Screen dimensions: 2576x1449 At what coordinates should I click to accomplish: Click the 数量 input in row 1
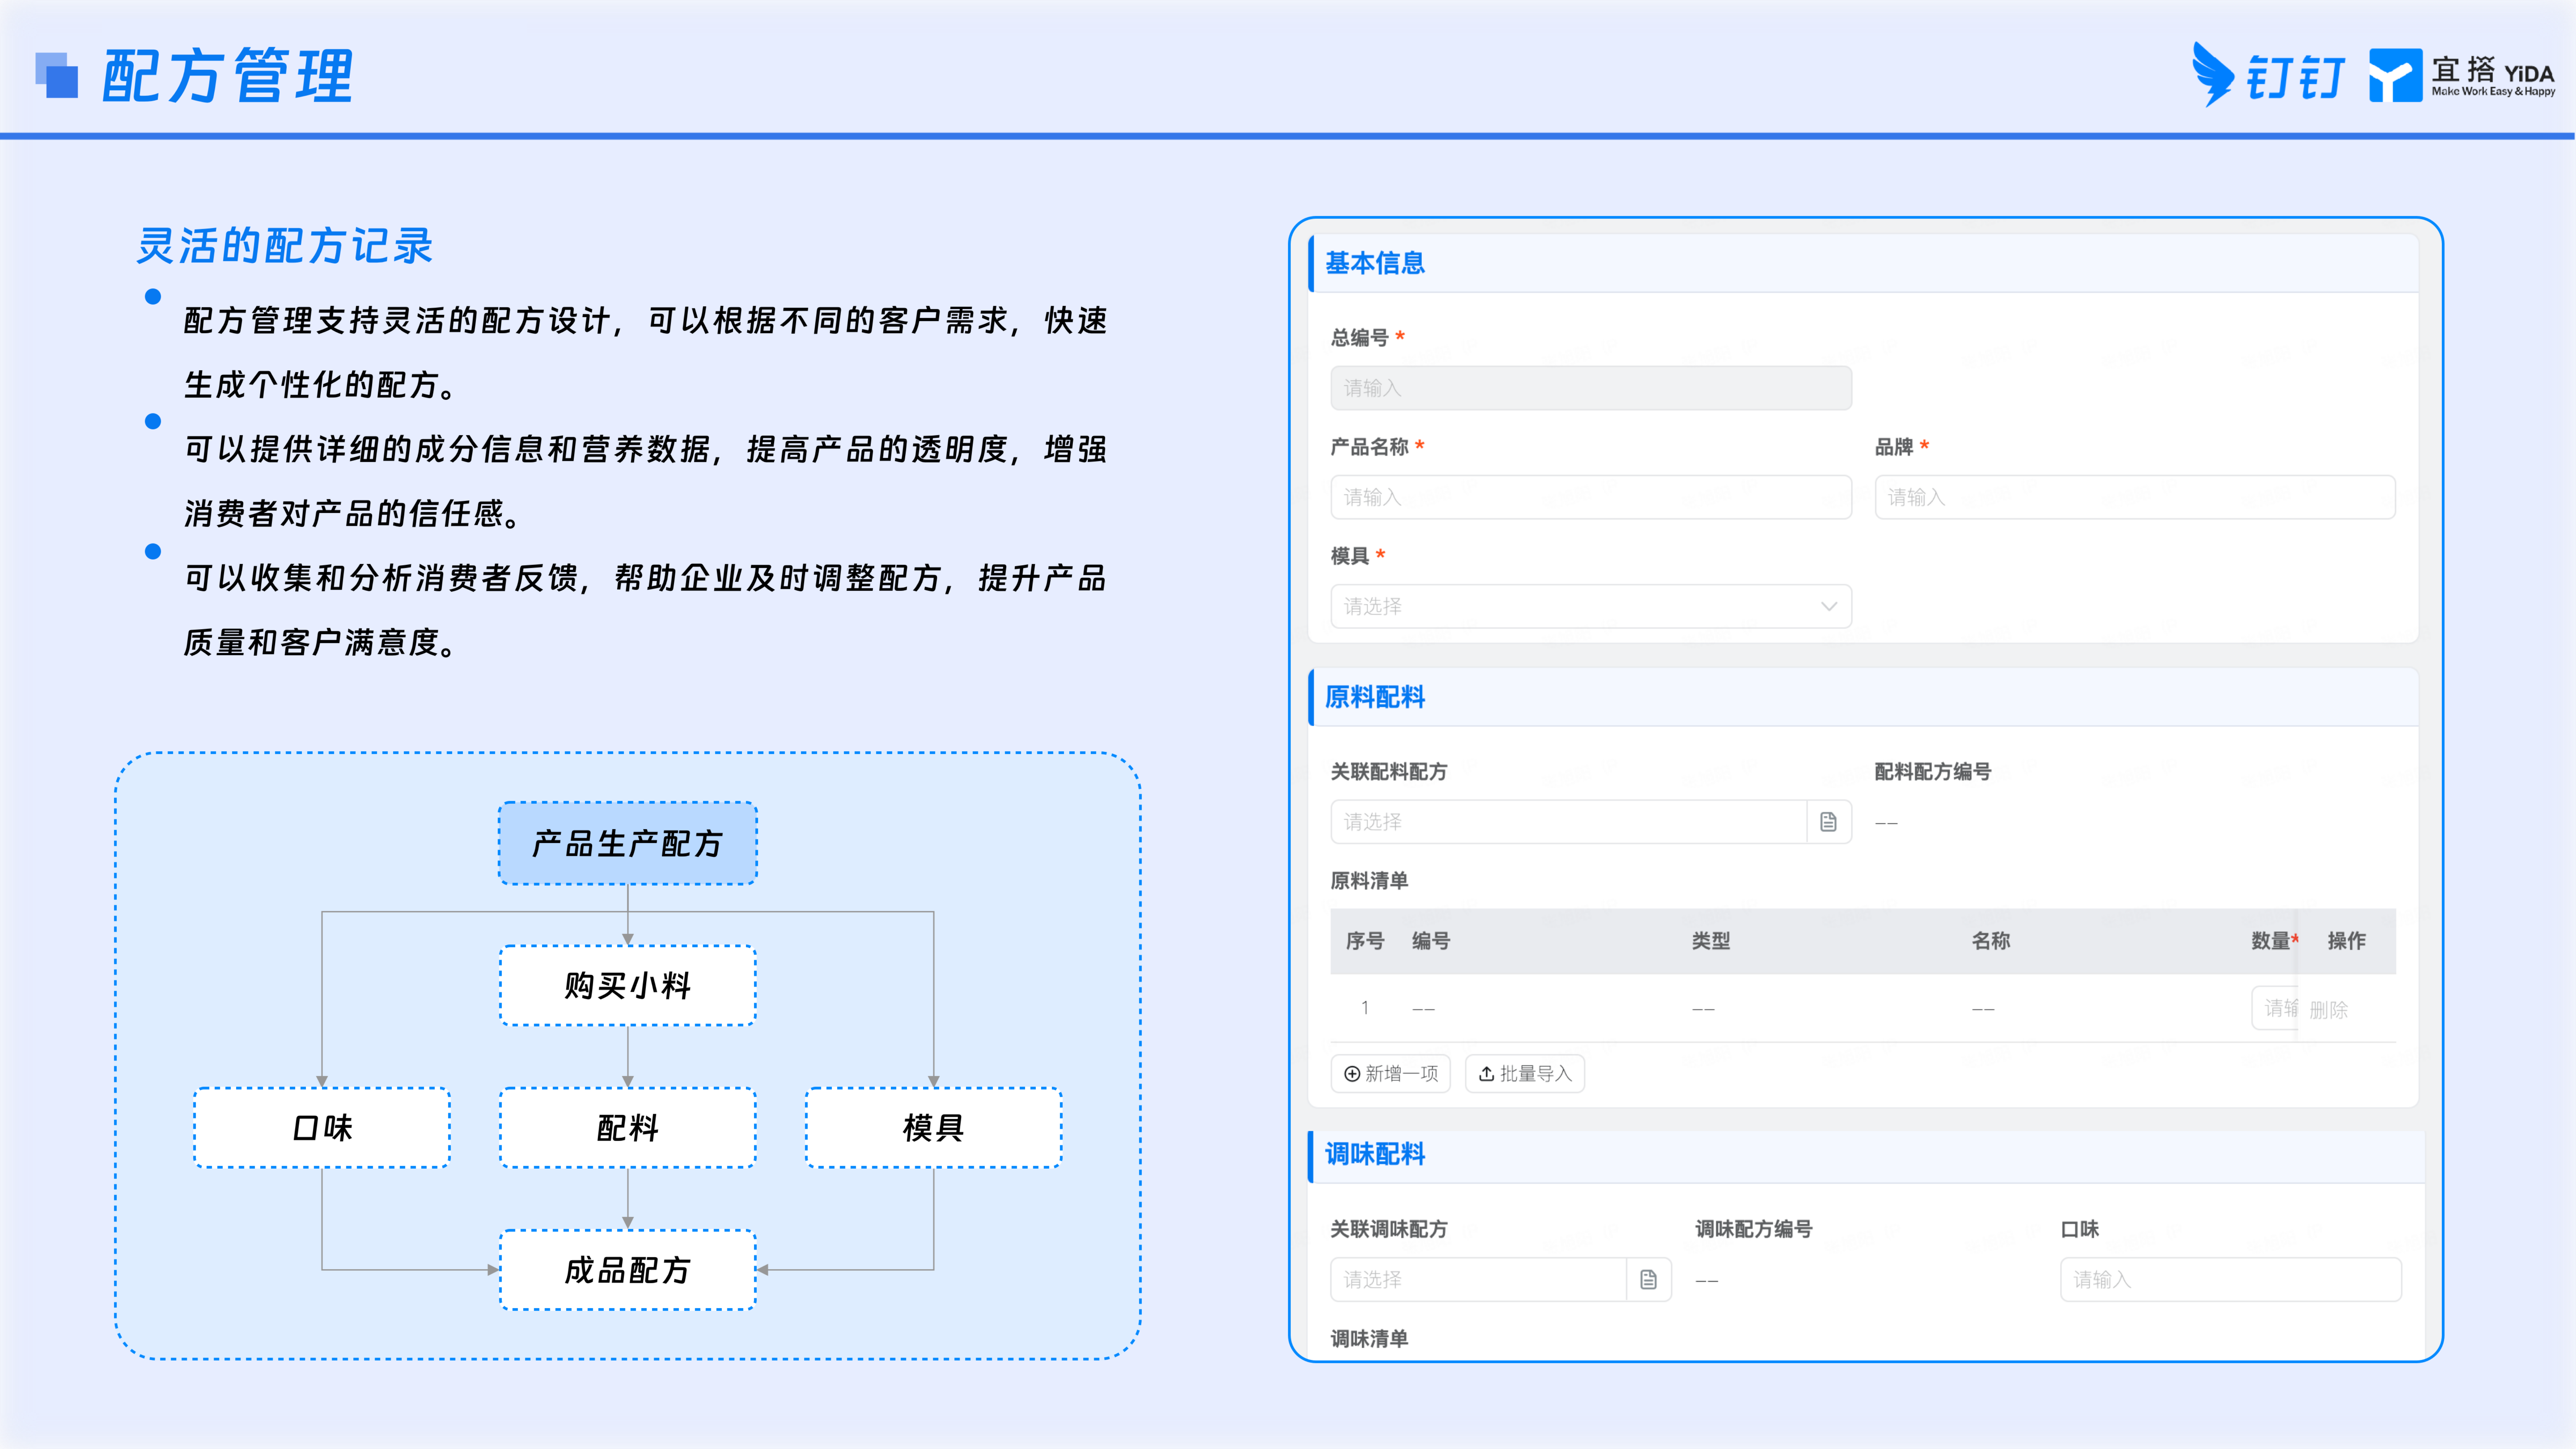point(2275,1008)
